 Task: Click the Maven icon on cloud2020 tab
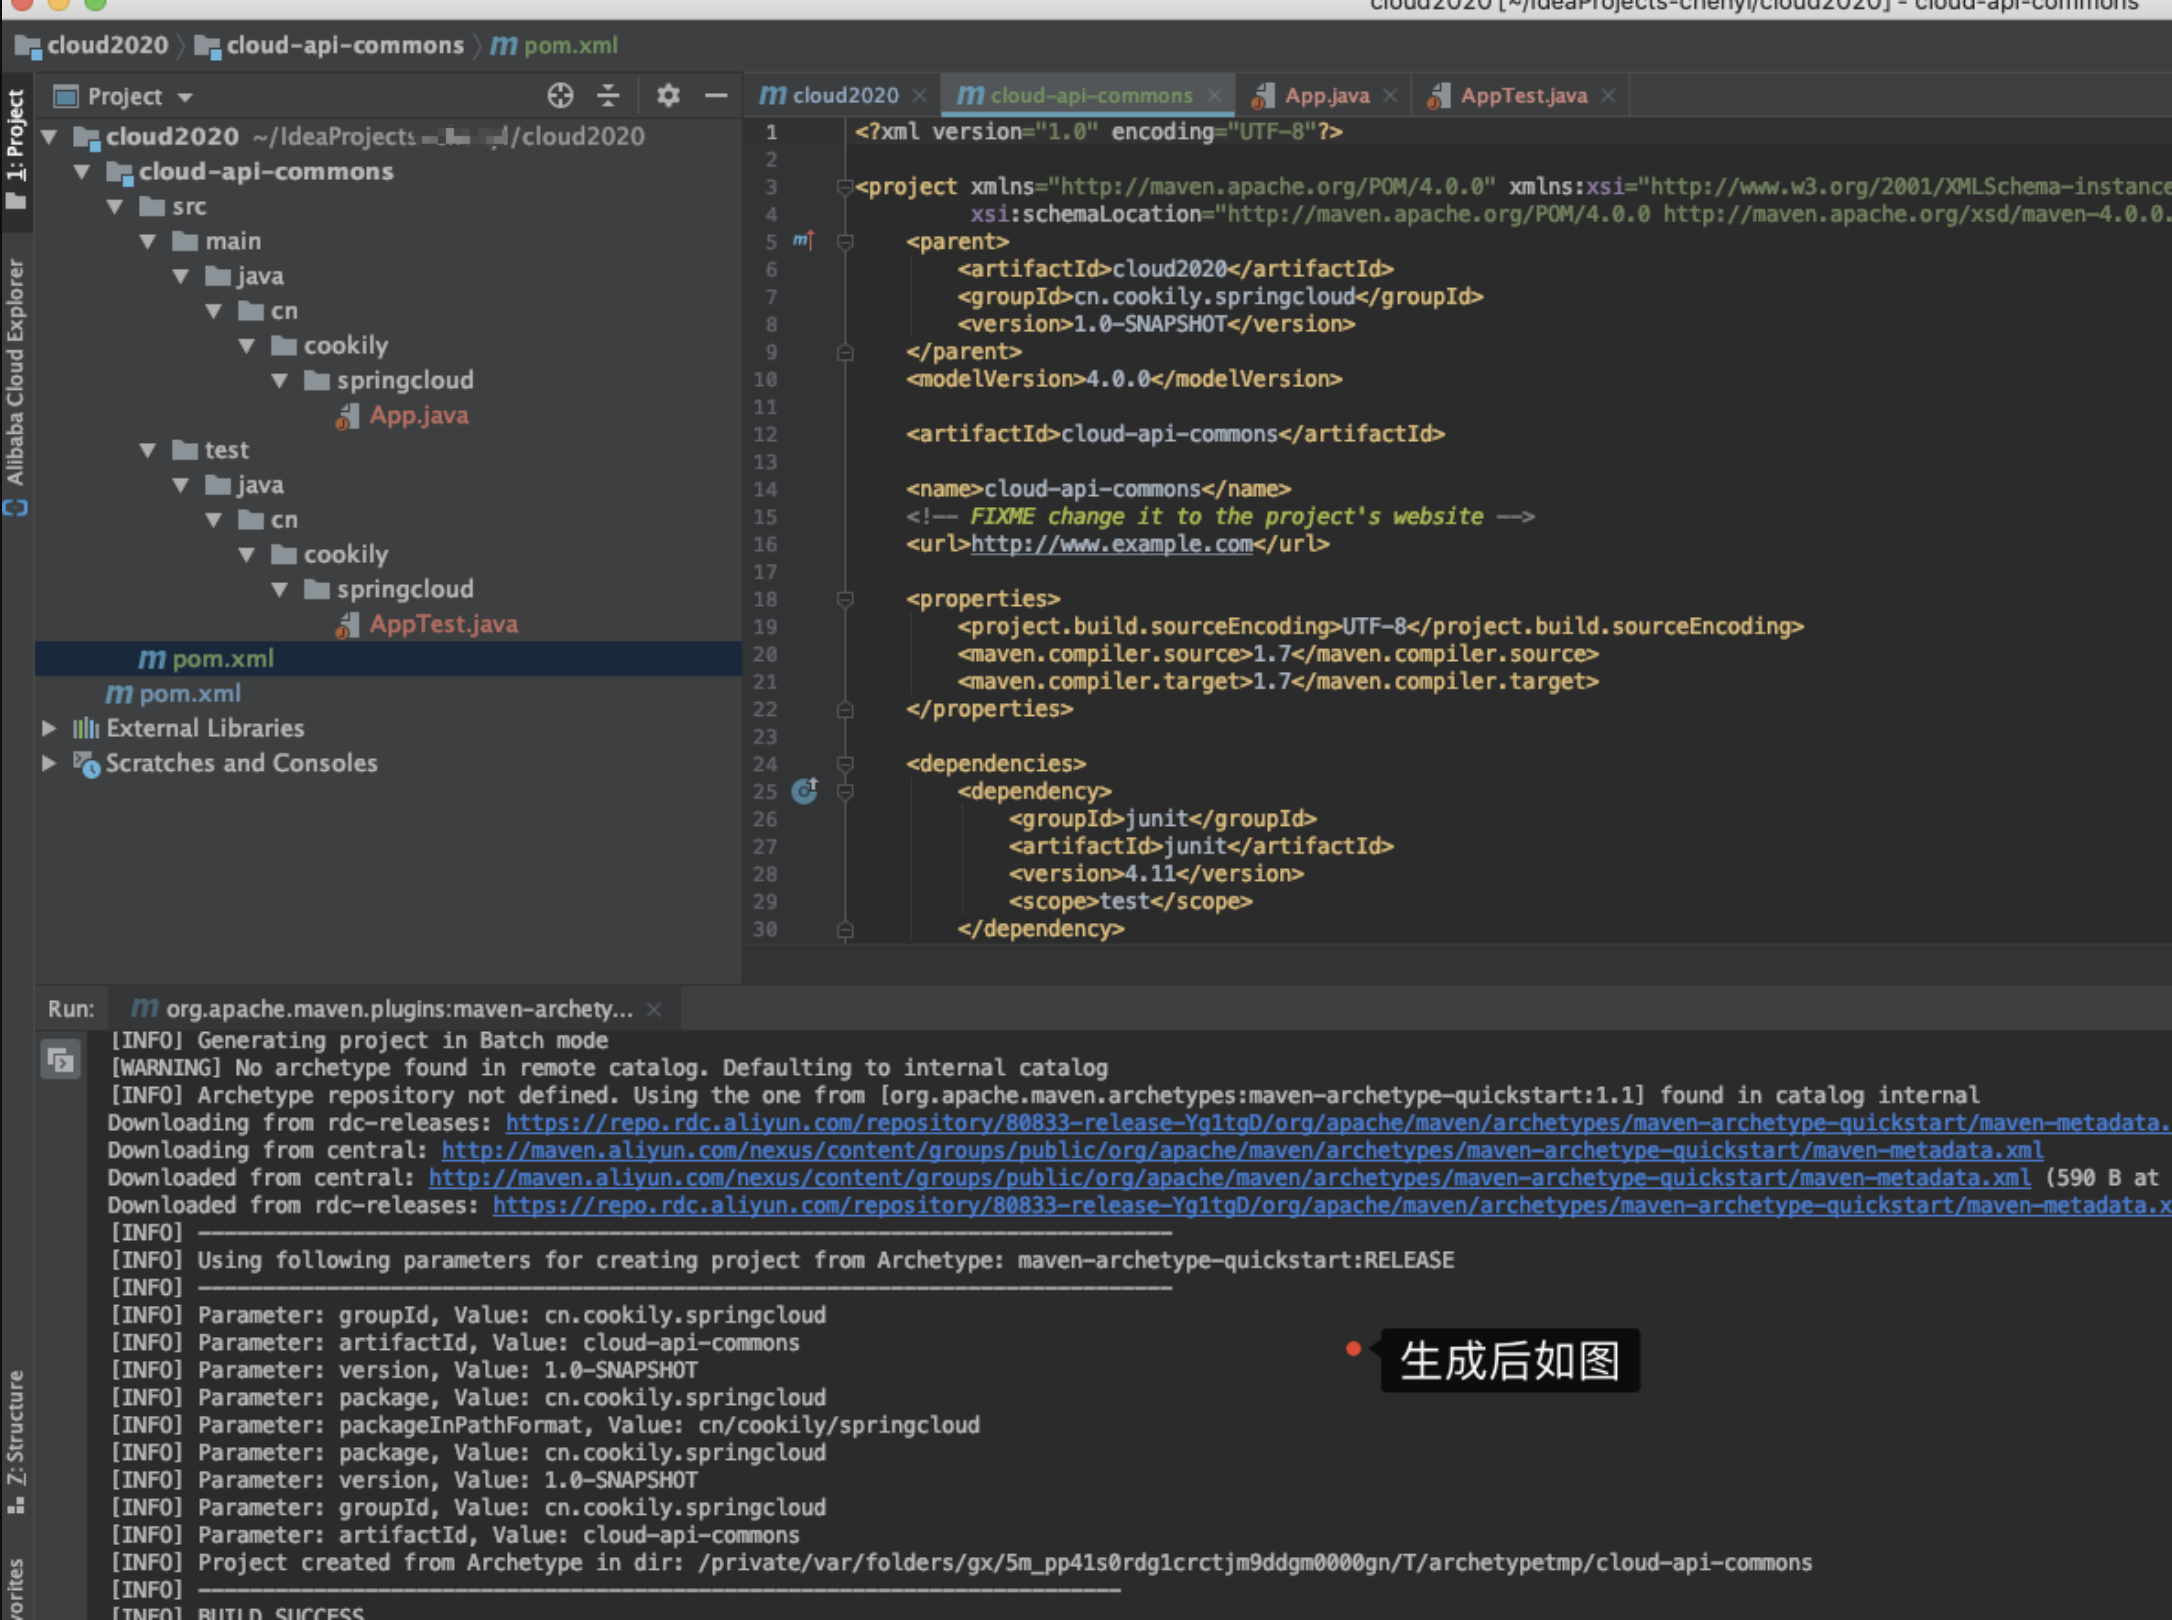pos(772,96)
